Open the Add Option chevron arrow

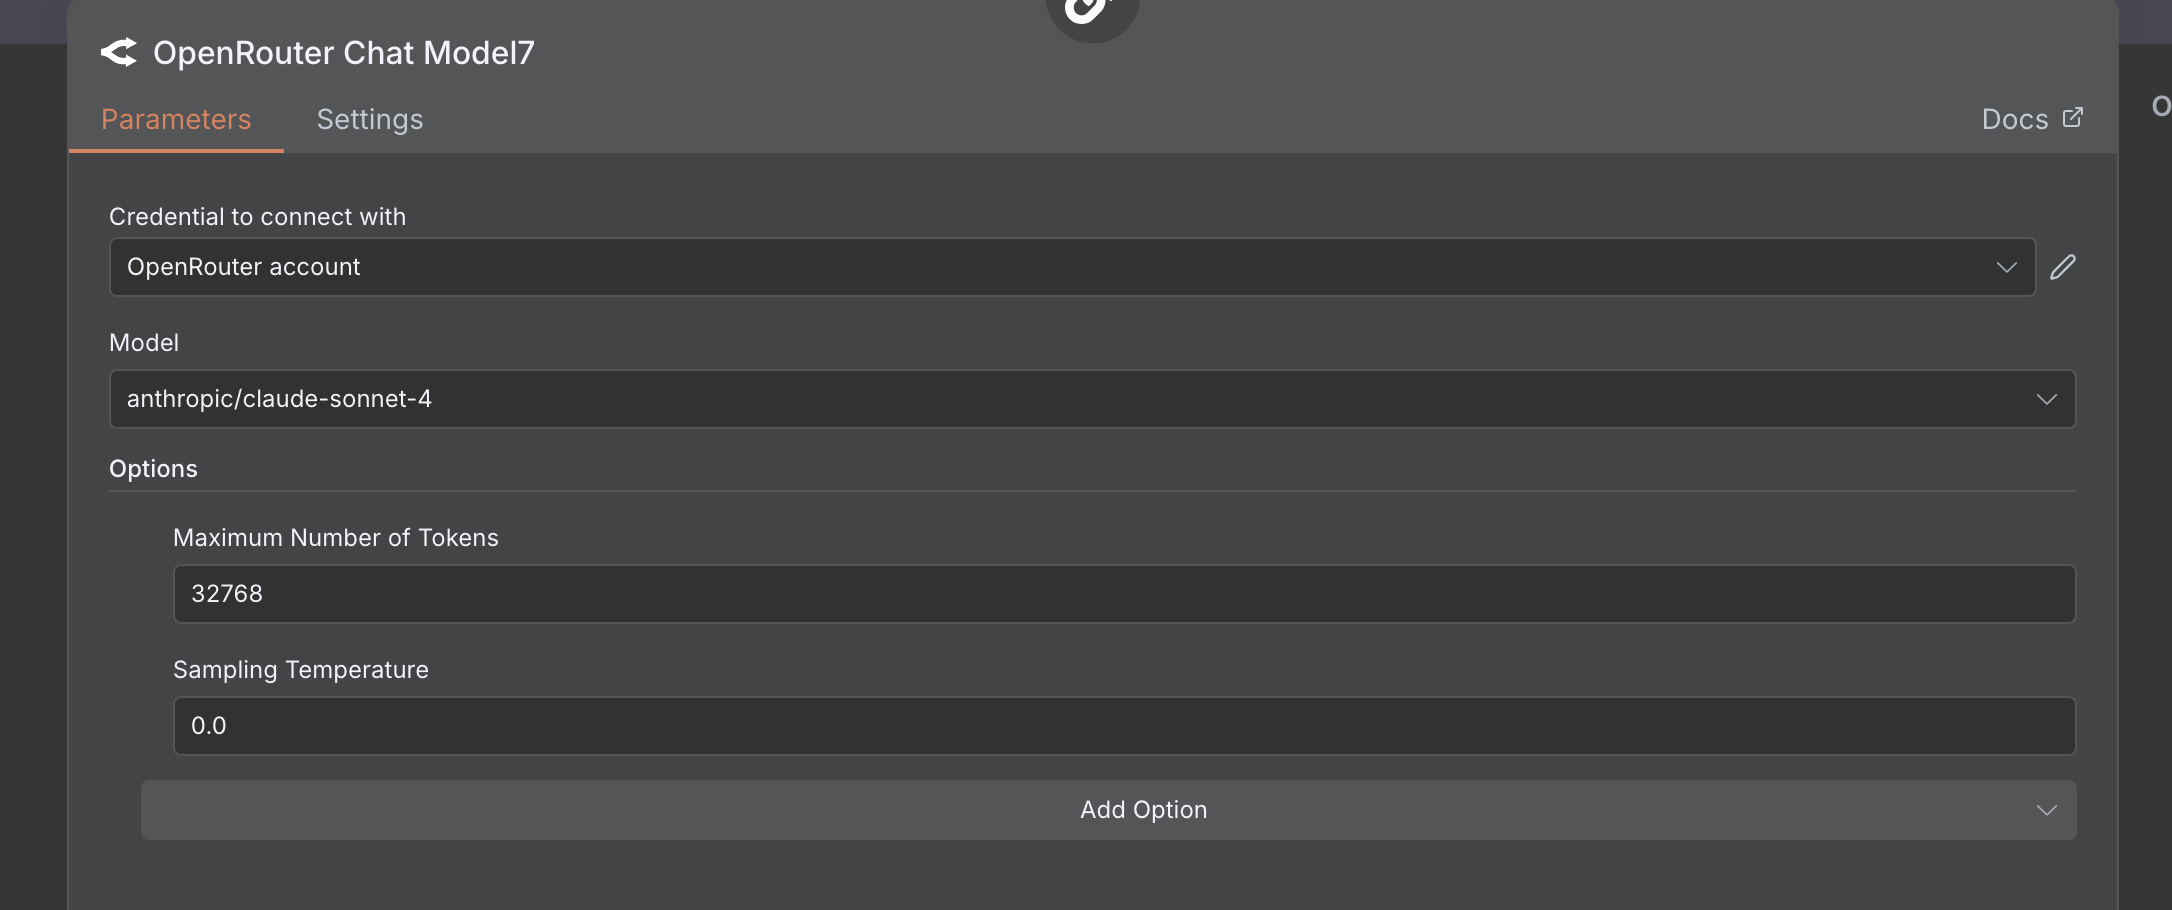click(x=2046, y=810)
